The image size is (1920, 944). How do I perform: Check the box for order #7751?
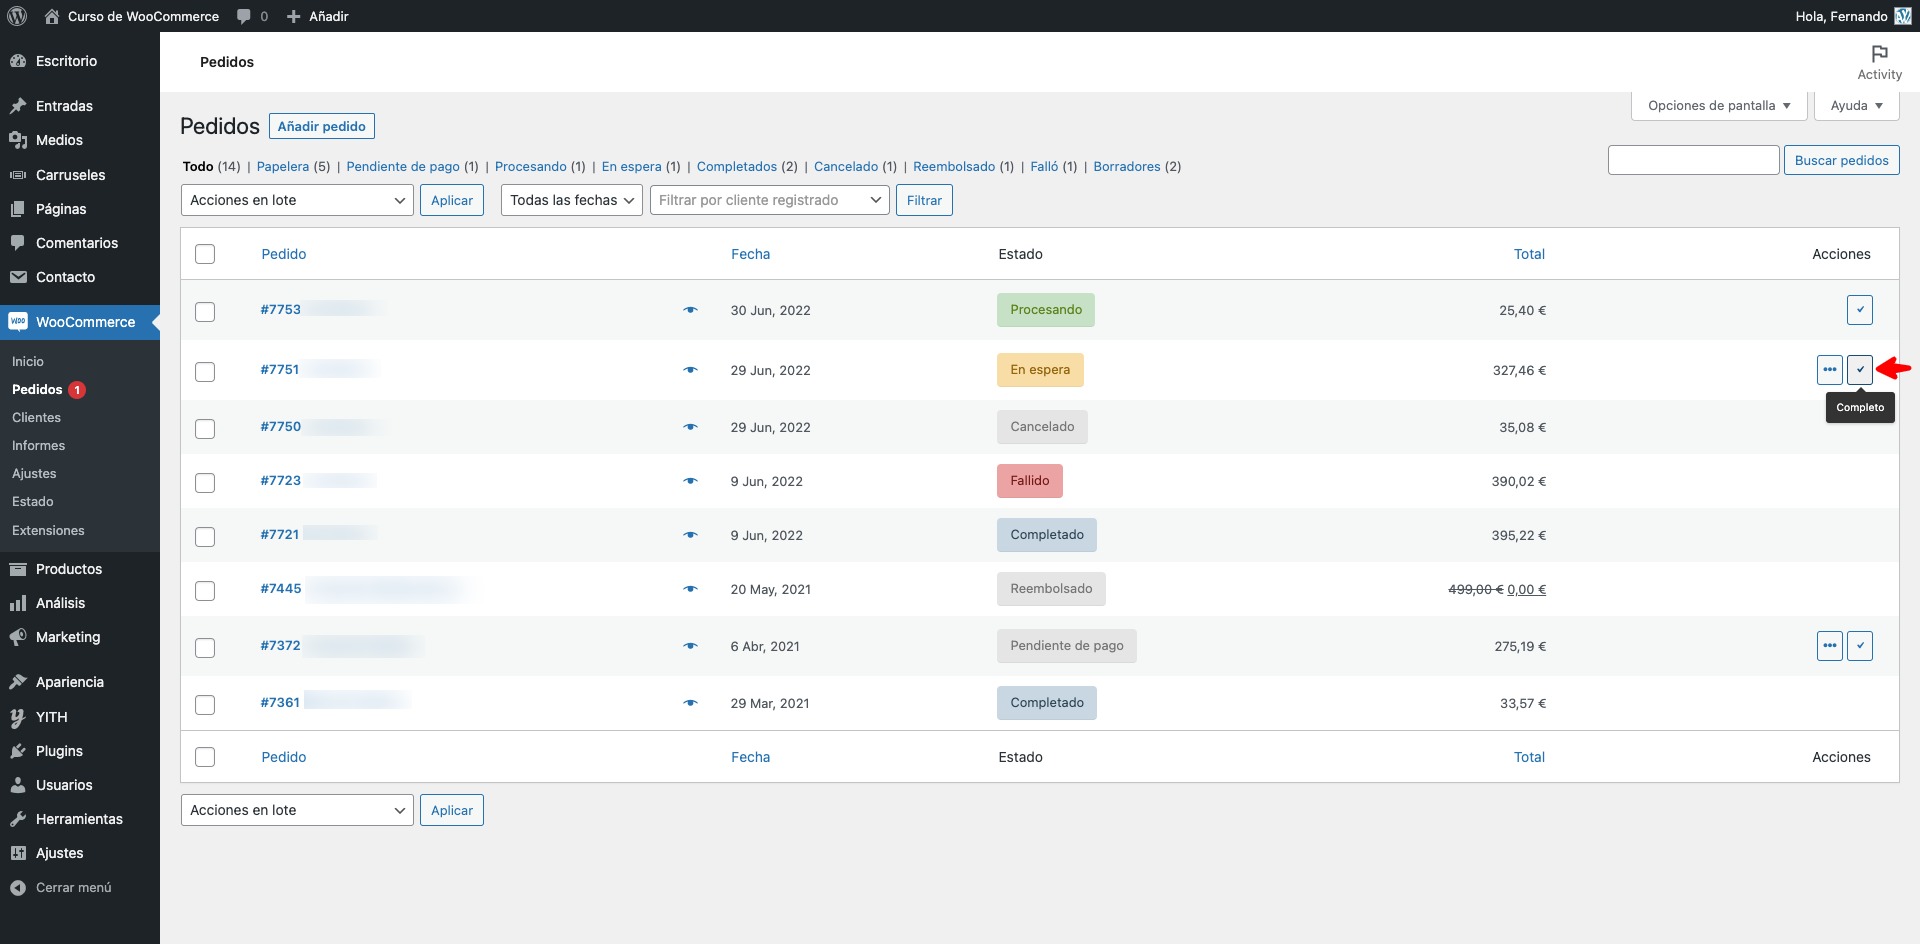click(205, 372)
